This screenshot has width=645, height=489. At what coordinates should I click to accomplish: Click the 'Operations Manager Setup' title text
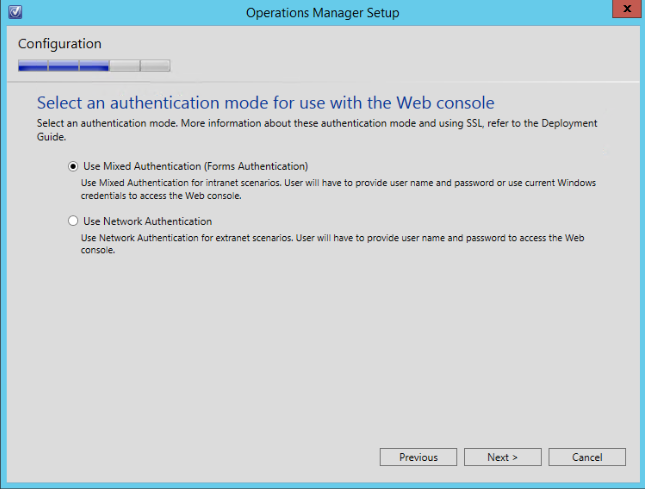[x=322, y=12]
